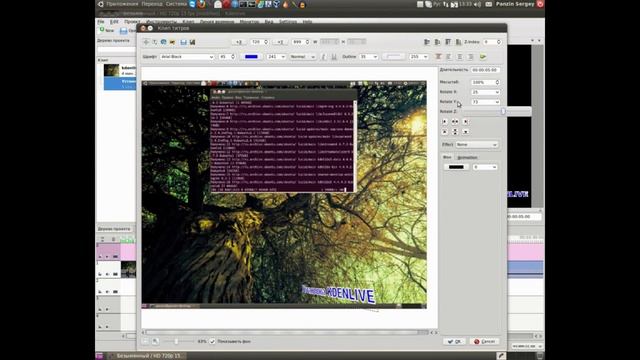Open the Arial Black font dropdown

coord(187,57)
